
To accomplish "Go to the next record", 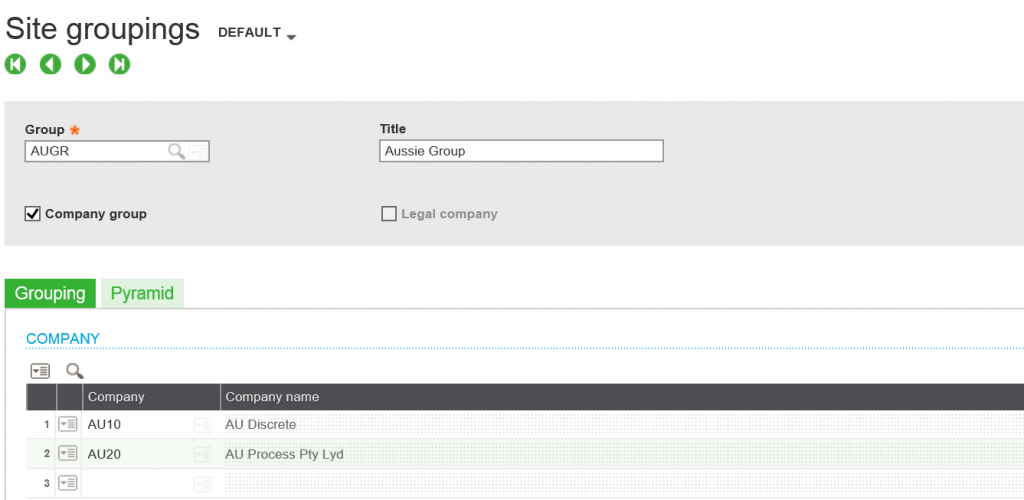I will 85,64.
